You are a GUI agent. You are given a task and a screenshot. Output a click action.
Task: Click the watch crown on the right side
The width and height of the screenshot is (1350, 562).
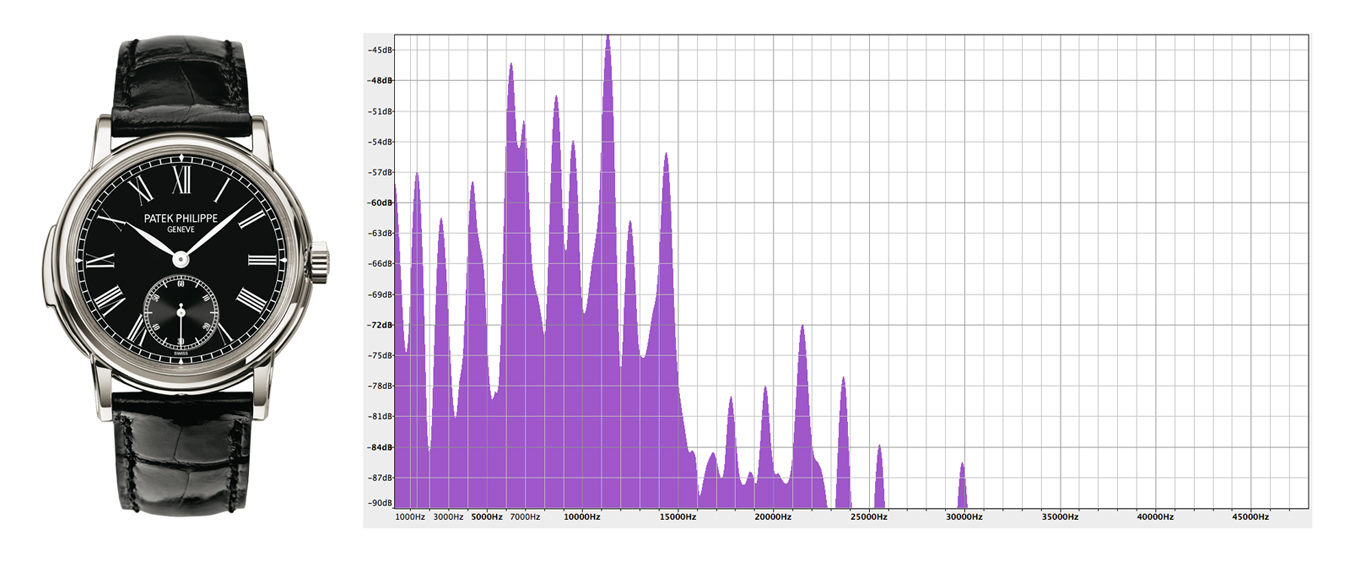click(x=319, y=262)
